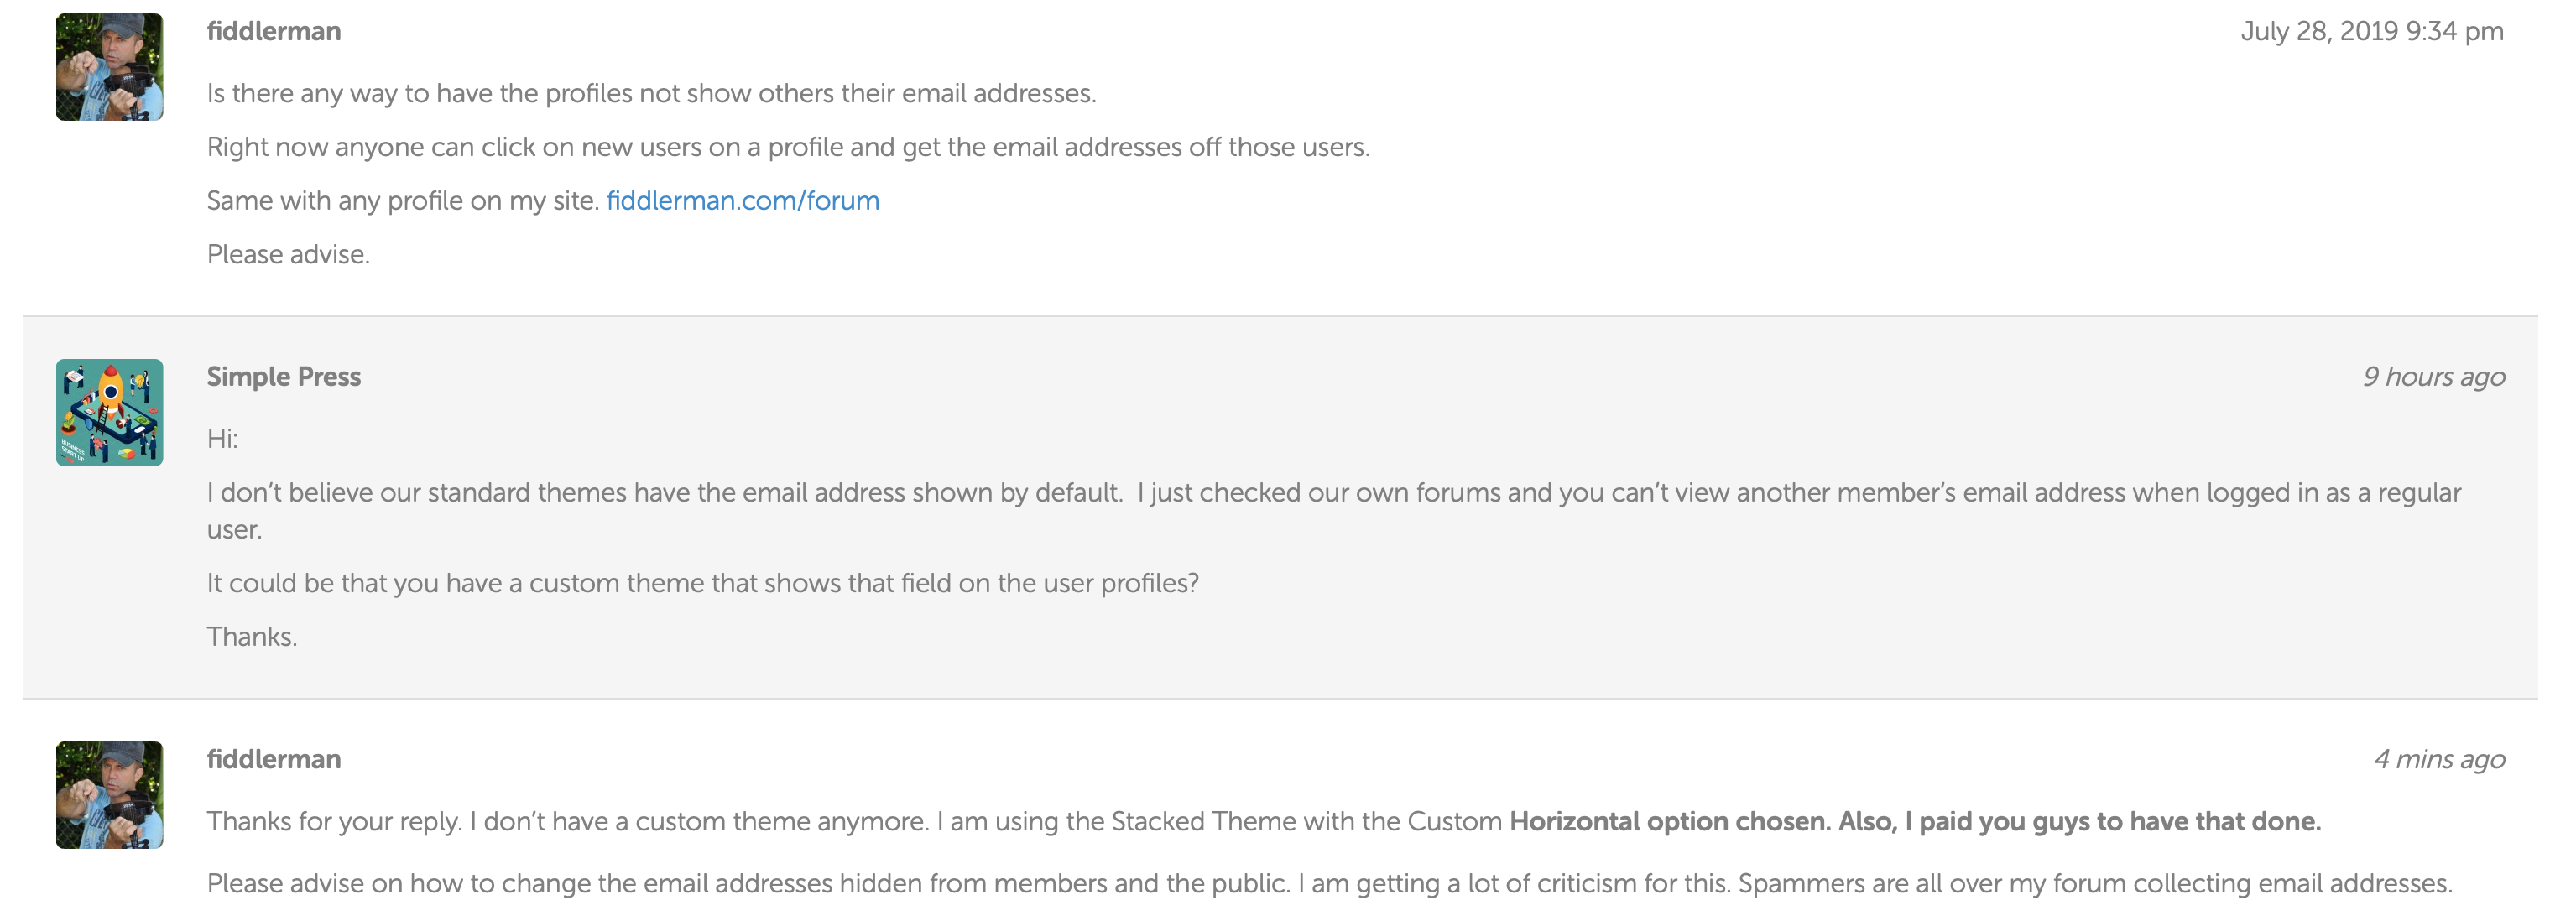Open the Simple Press author name
Image resolution: width=2576 pixels, height=921 pixels.
[x=284, y=377]
